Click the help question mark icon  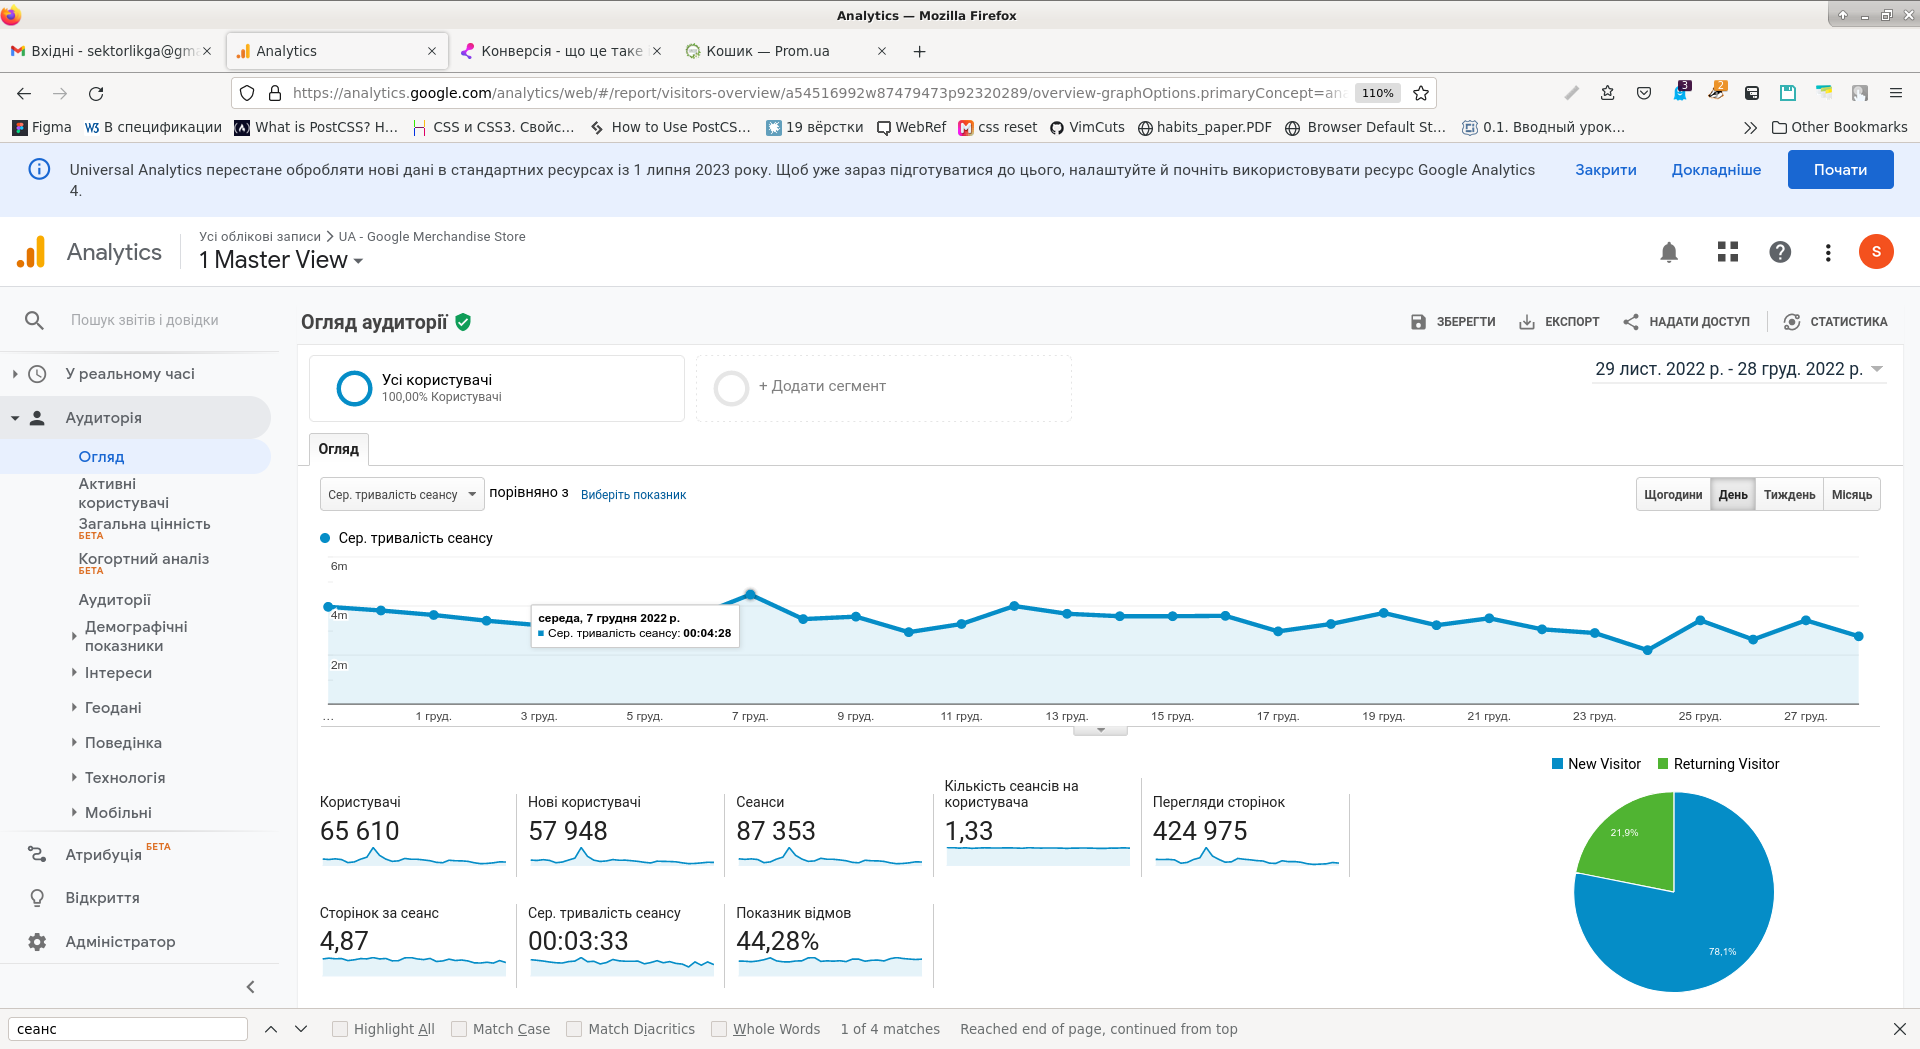pyautogui.click(x=1779, y=252)
